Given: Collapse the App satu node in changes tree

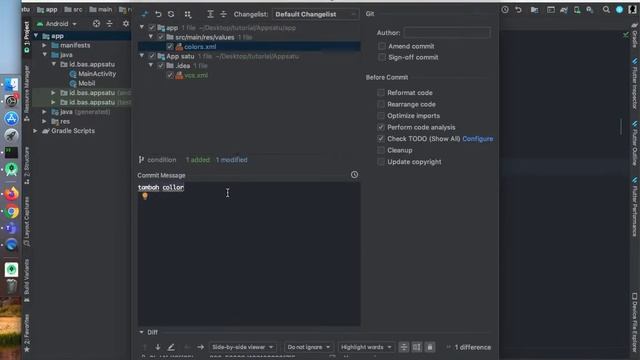Looking at the screenshot, I should tap(142, 56).
